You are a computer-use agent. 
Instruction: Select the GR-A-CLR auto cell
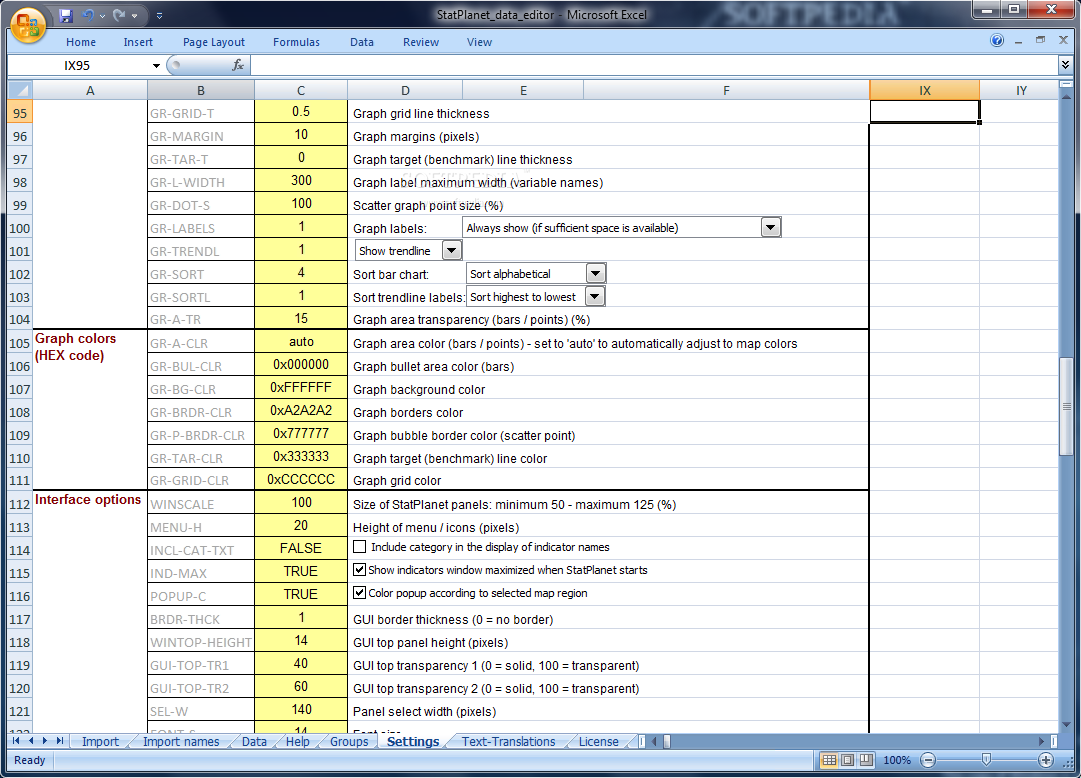coord(301,341)
